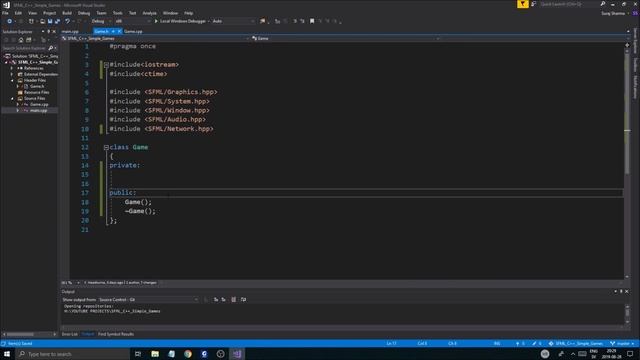
Task: Open the Debug menu
Action: coord(84,13)
